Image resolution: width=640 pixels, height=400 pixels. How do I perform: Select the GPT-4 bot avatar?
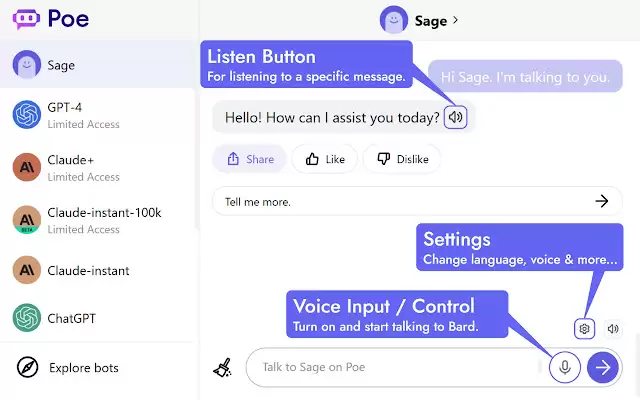[x=27, y=115]
